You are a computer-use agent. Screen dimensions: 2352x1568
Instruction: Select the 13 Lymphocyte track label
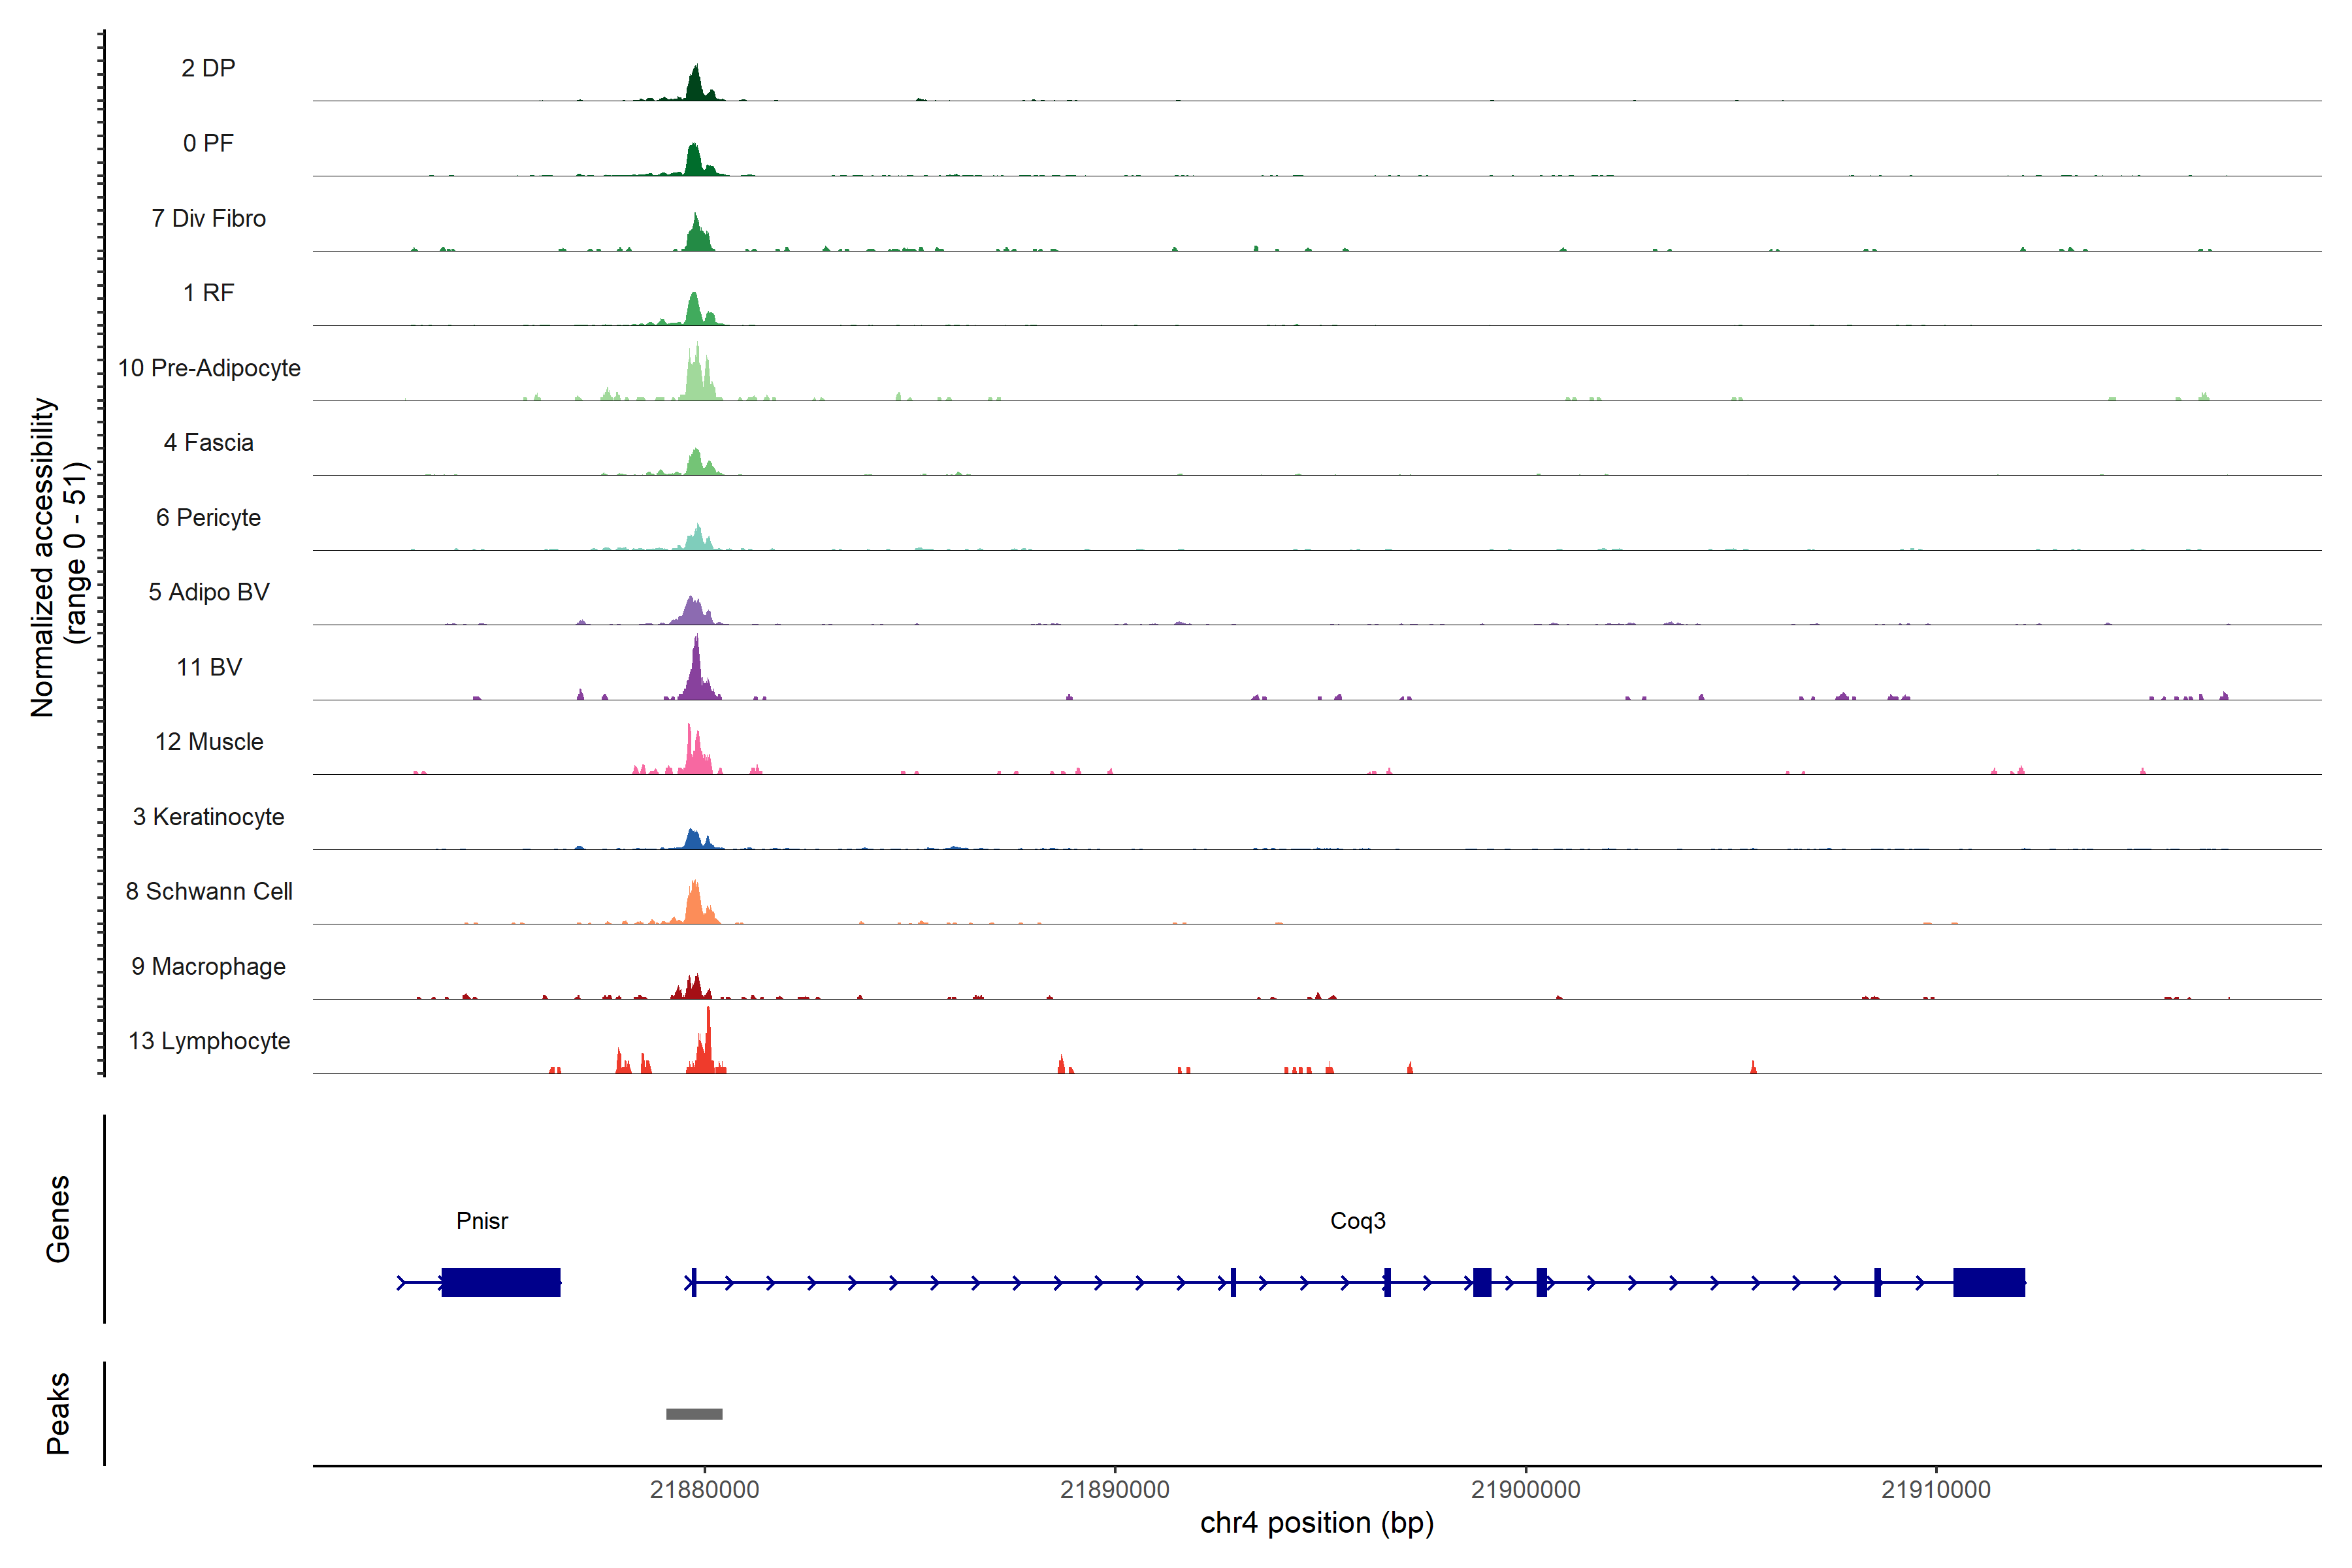[x=209, y=1041]
